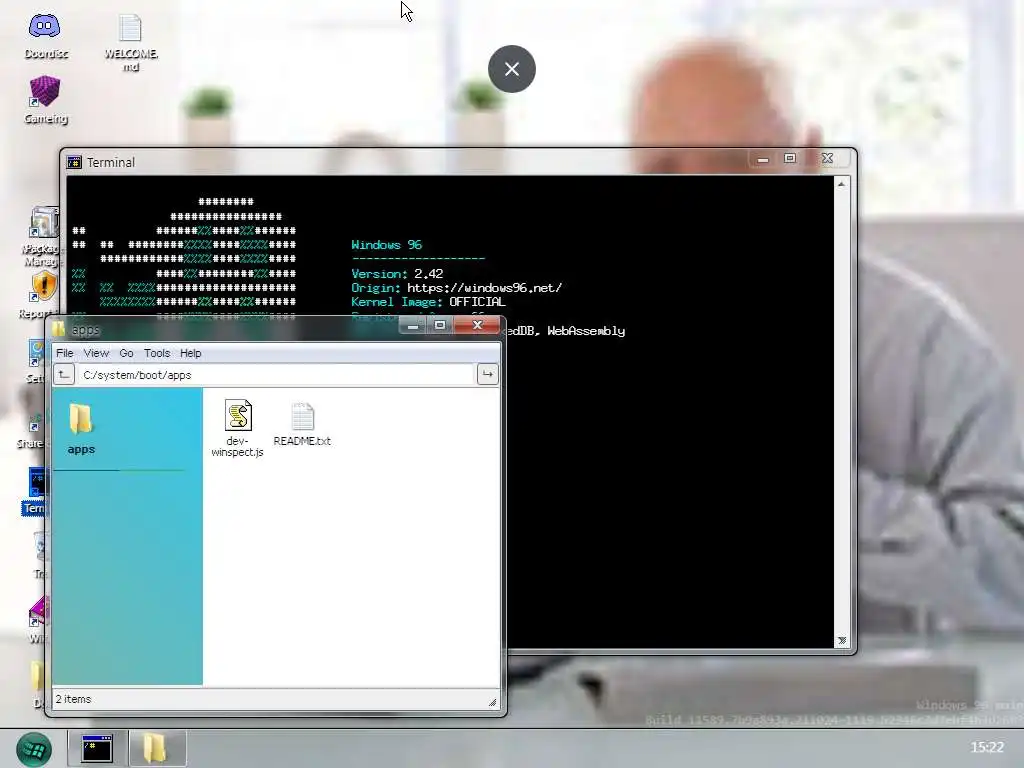Switch to Terminal via taskbar button
Screen dimensions: 1024x768
tap(97, 748)
